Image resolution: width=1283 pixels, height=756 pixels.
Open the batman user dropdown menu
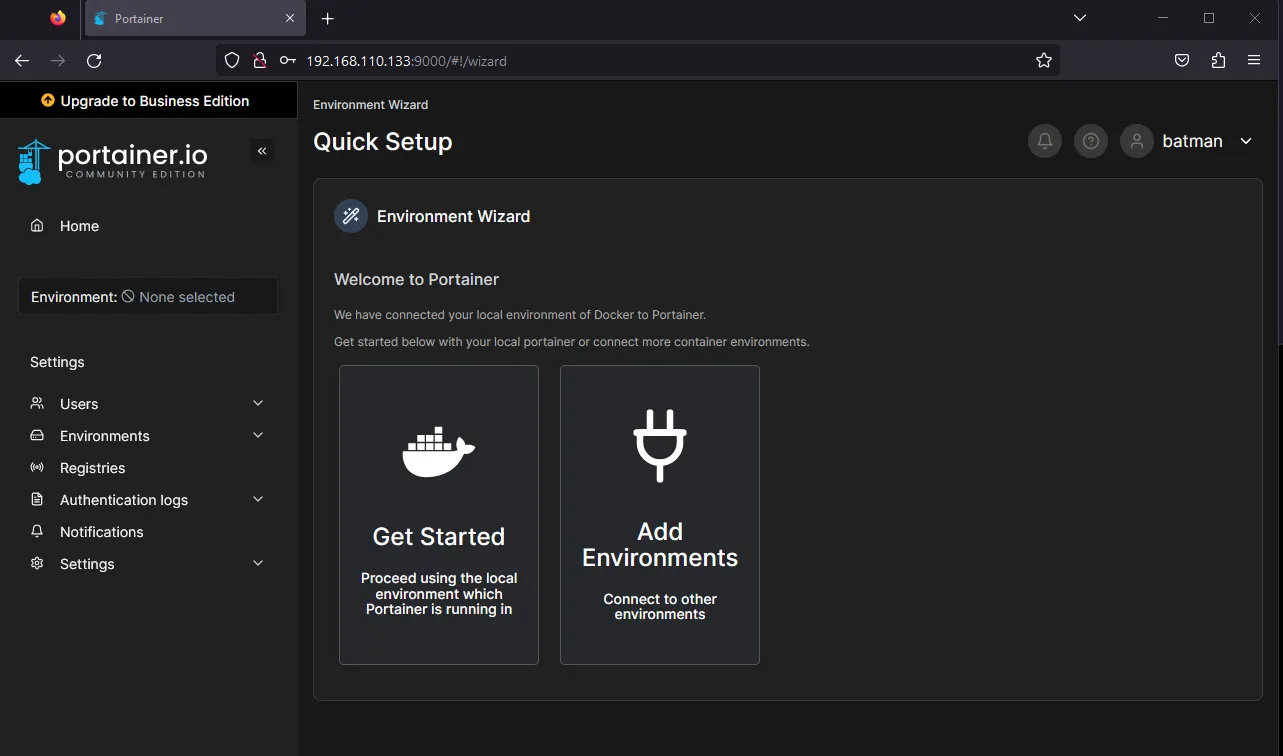[x=1246, y=141]
